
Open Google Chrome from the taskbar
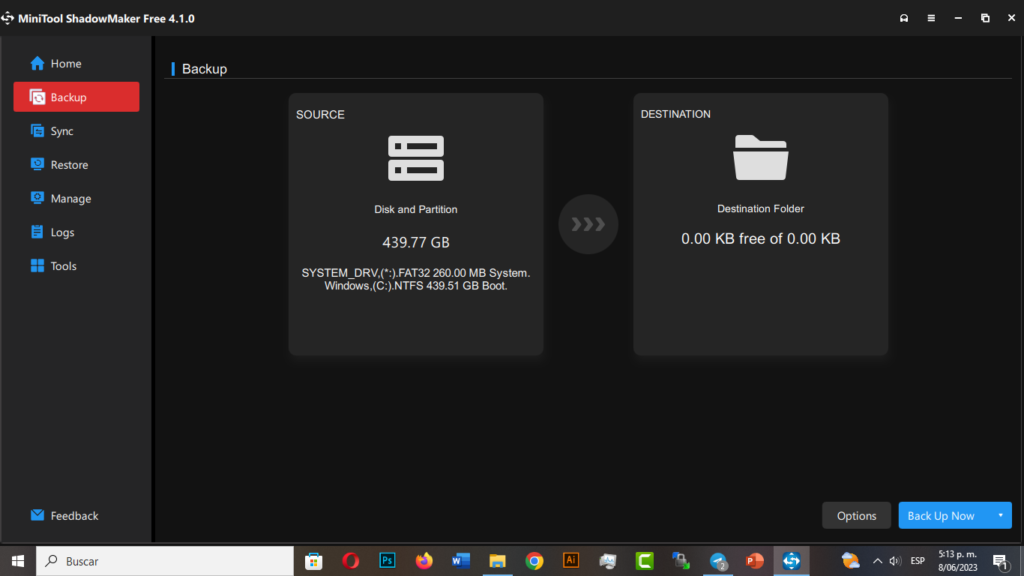click(534, 561)
